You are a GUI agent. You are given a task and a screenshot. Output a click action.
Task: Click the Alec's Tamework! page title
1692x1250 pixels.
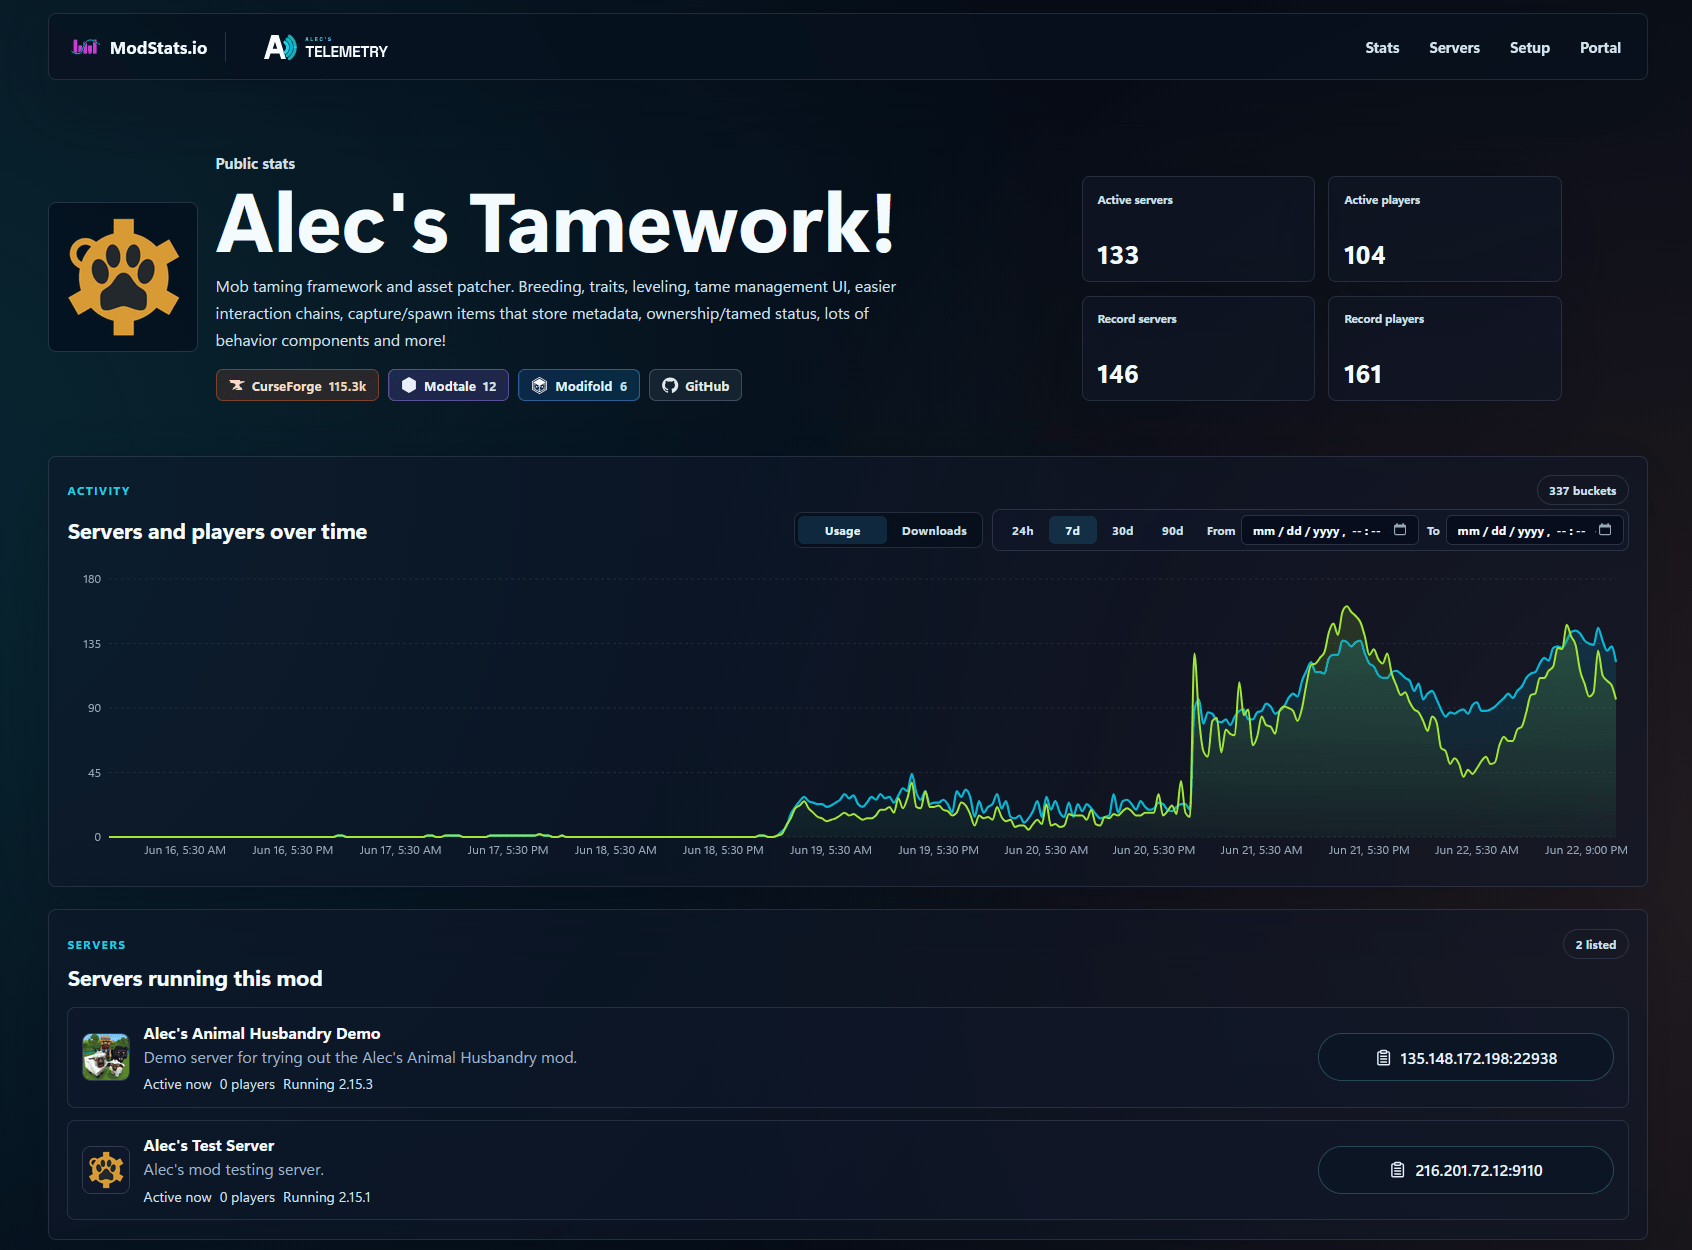(x=555, y=223)
